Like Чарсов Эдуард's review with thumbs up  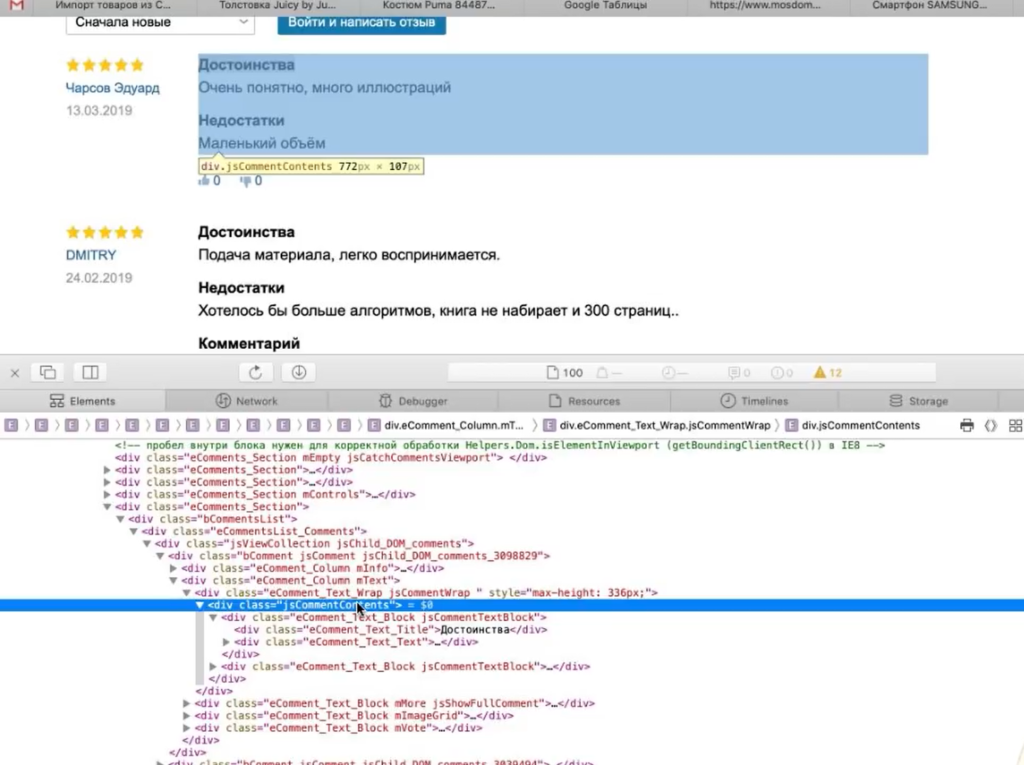[205, 181]
